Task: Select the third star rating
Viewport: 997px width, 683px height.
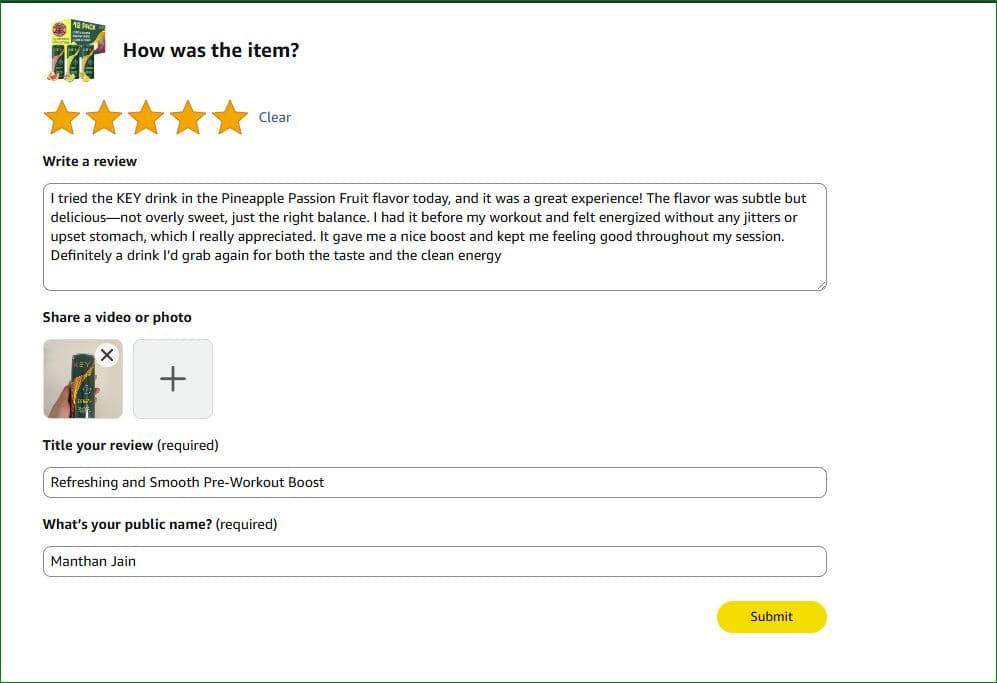Action: click(146, 118)
